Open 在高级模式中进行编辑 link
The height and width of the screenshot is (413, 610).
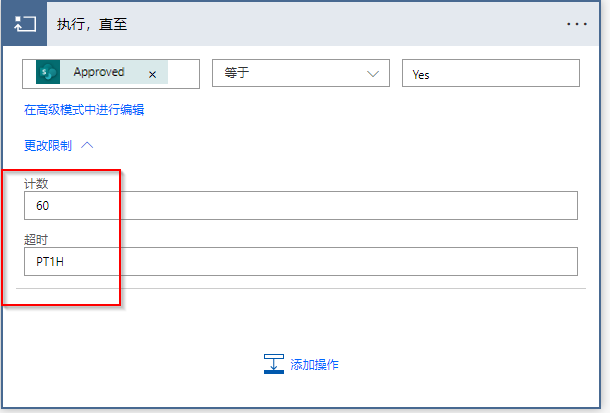[84, 110]
